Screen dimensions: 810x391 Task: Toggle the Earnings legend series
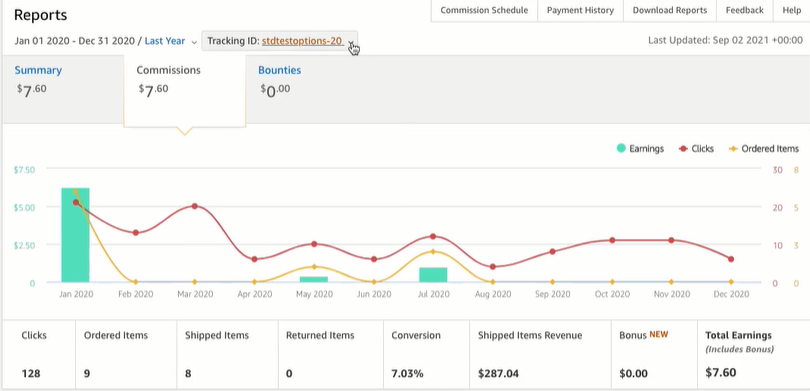tap(640, 149)
